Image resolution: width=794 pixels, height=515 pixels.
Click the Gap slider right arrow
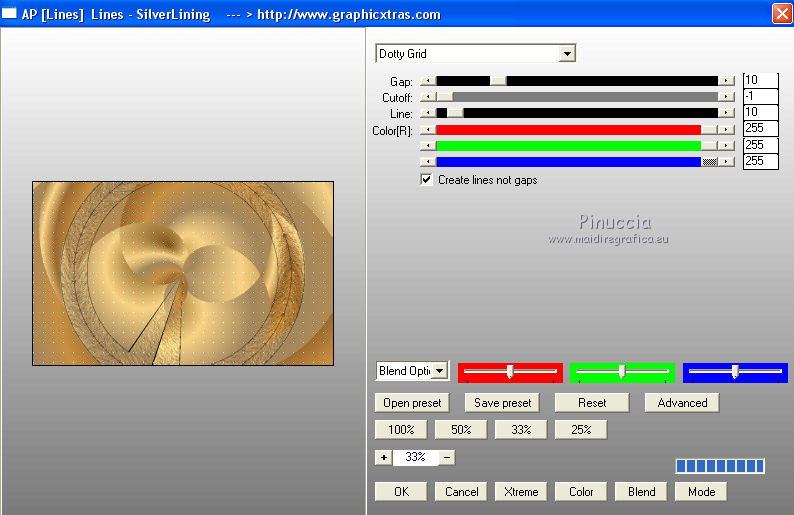pos(726,81)
